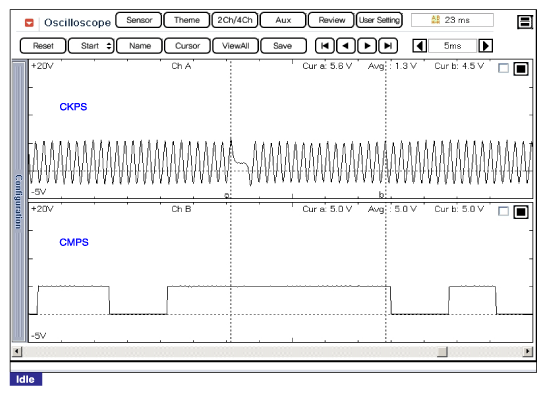Click the Save button
546x395 pixels.
[x=283, y=46]
